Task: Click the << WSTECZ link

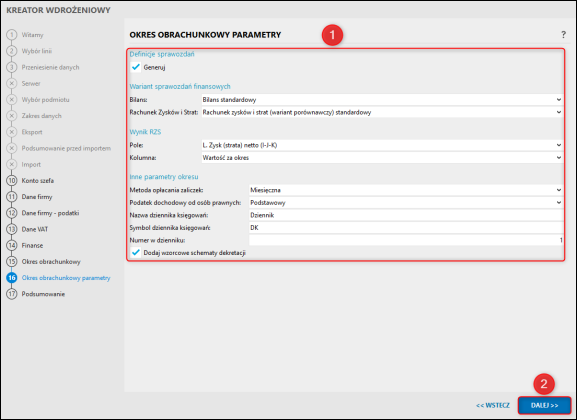Action: [x=493, y=405]
